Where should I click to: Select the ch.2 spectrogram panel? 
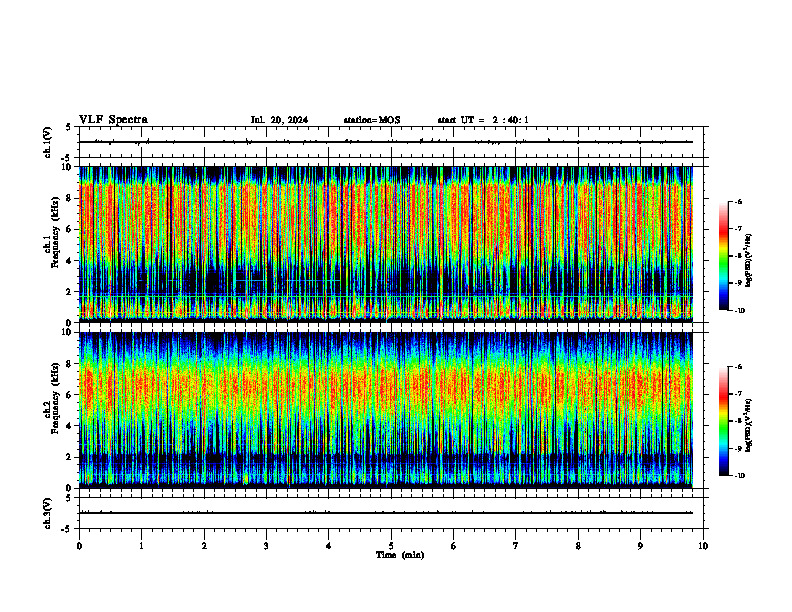click(386, 410)
